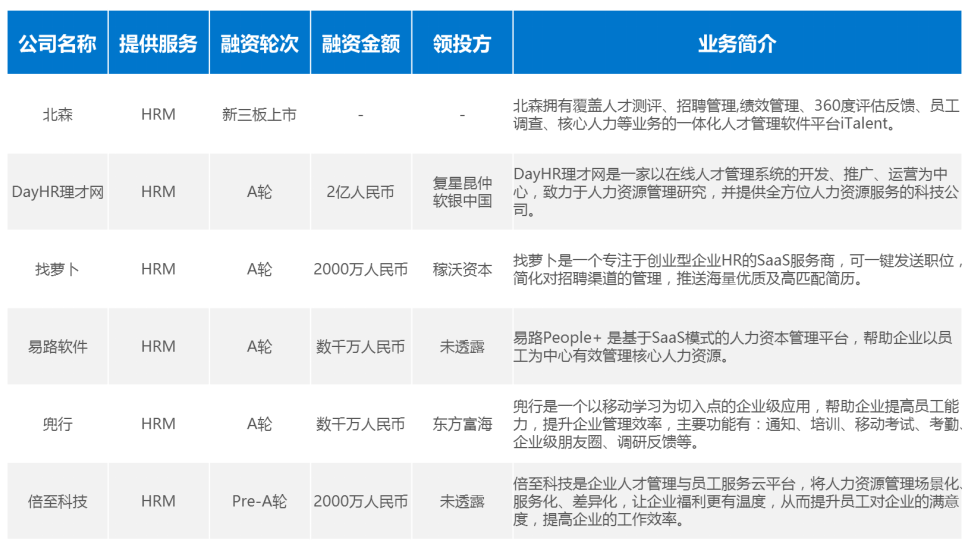Click the Pre-A轮 financing round cell
Image resolution: width=971 pixels, height=550 pixels.
pyautogui.click(x=259, y=502)
